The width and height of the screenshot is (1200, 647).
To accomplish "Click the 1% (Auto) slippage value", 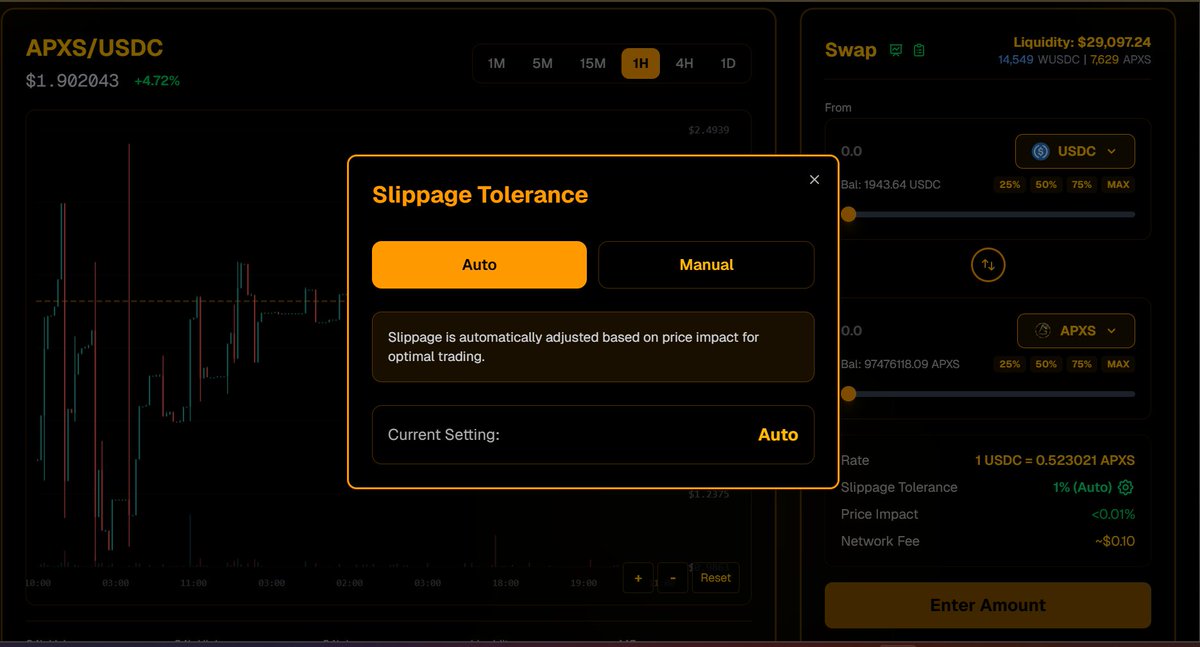I will tap(1083, 487).
